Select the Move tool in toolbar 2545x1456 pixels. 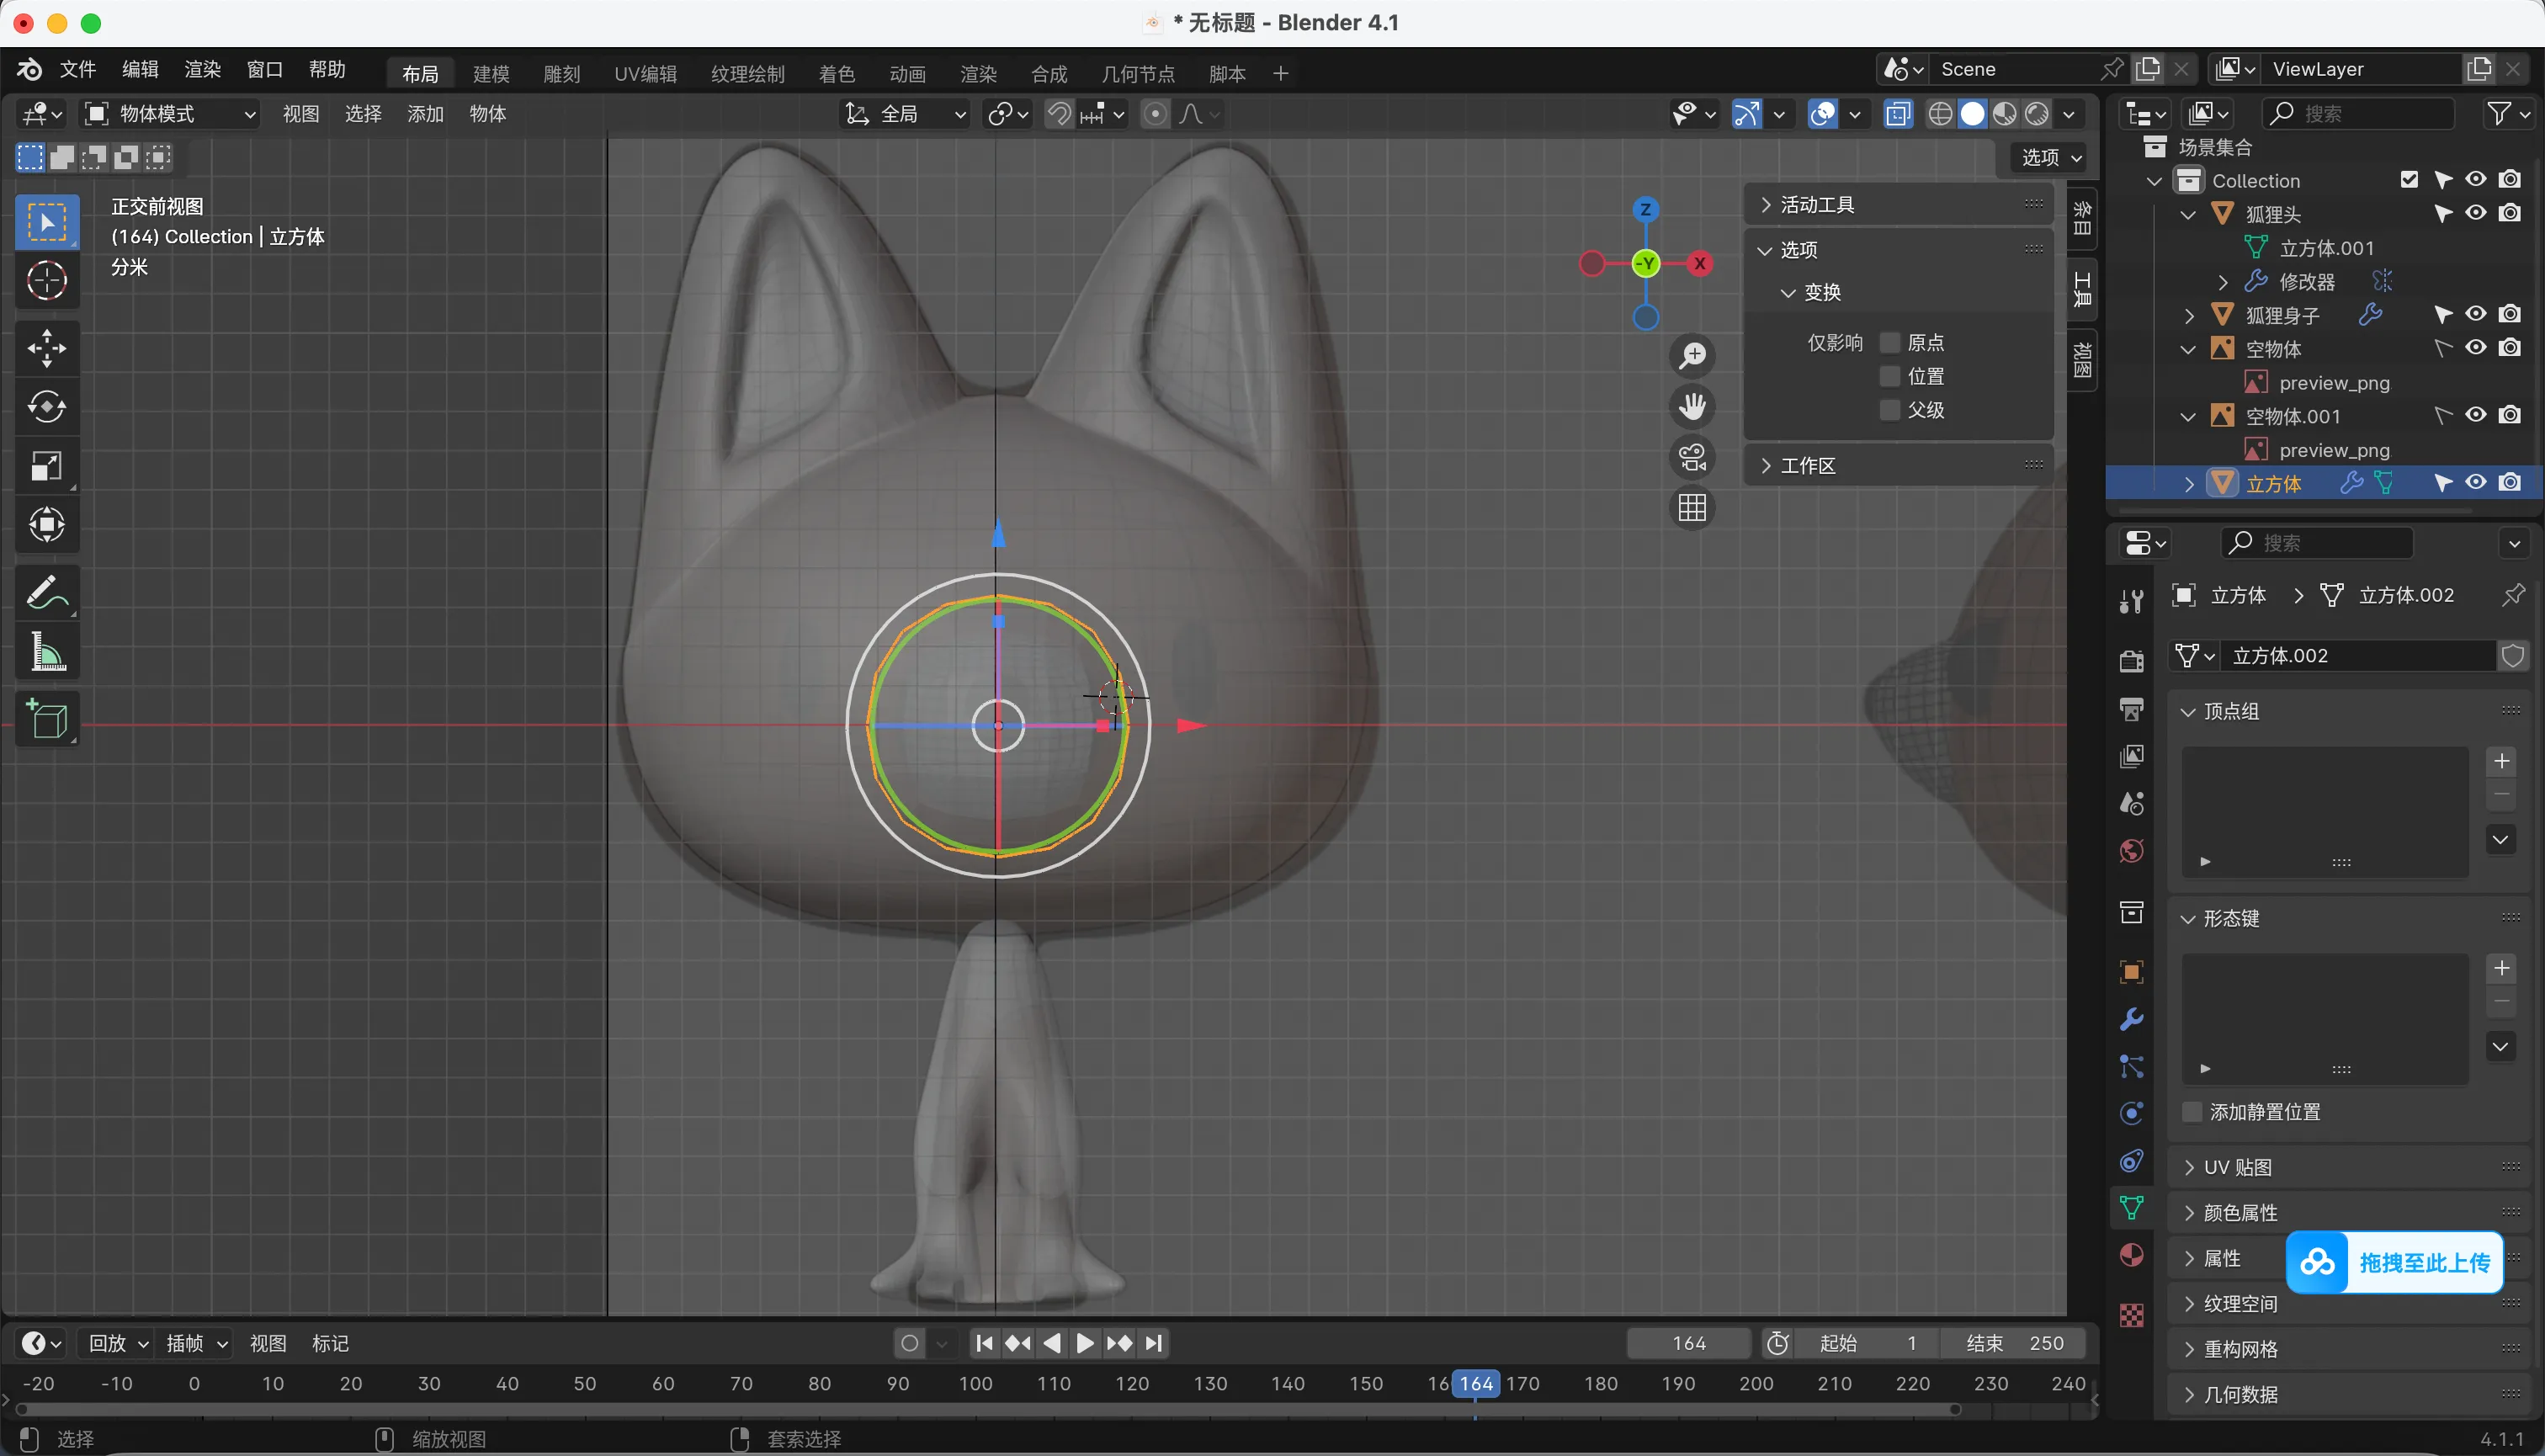coord(46,348)
